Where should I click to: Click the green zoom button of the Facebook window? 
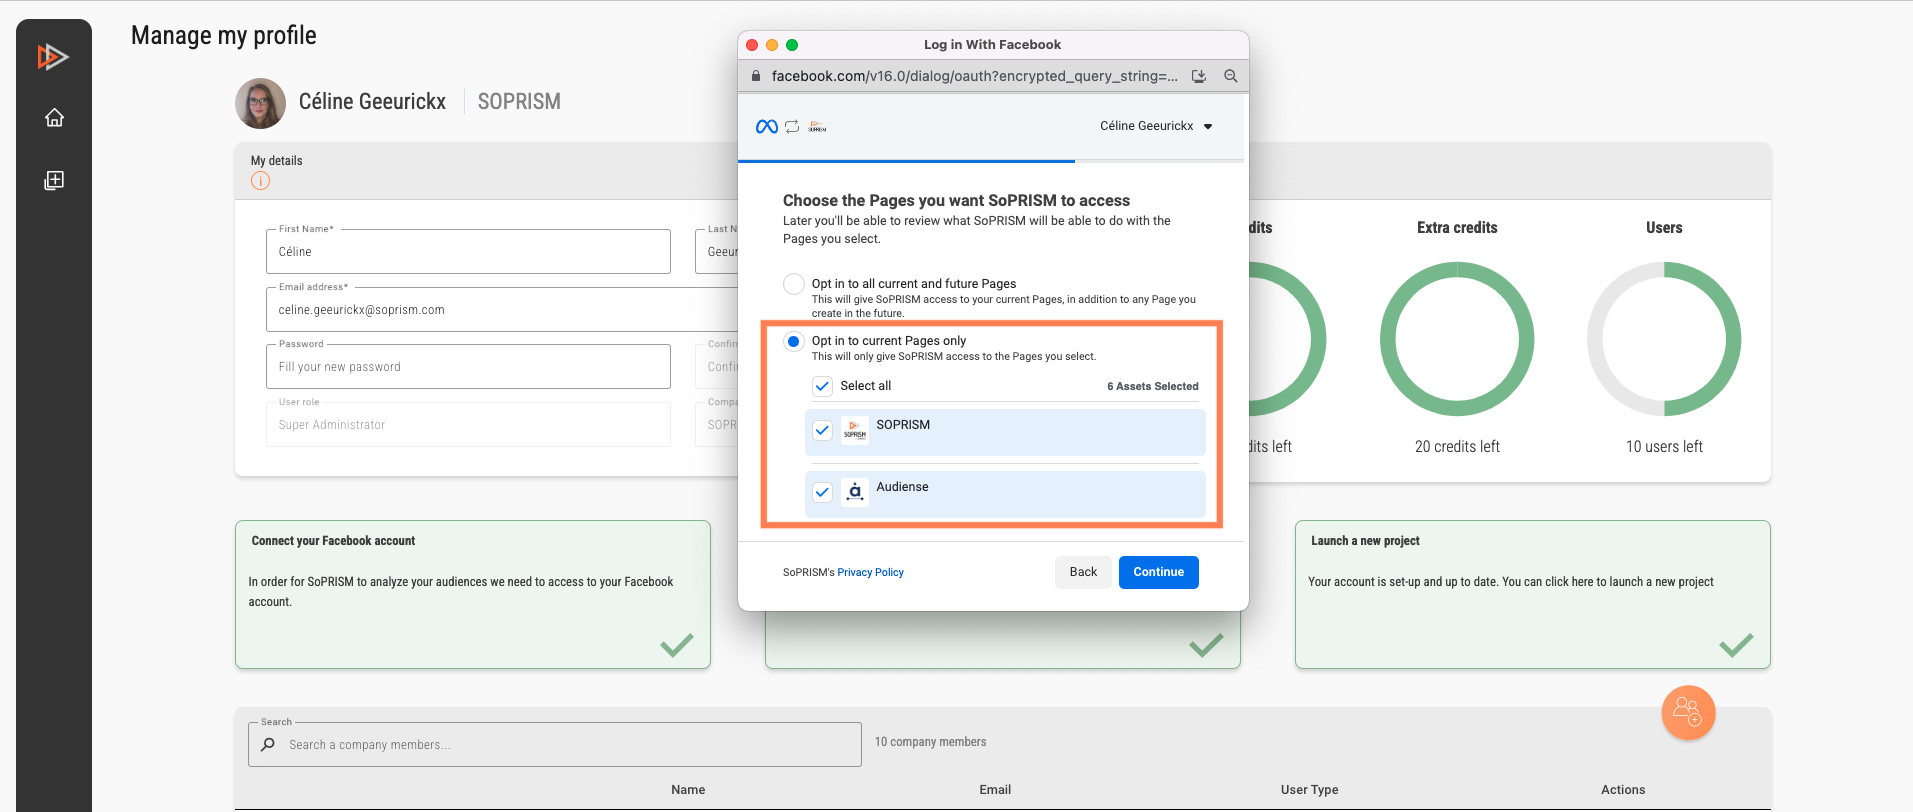coord(792,45)
